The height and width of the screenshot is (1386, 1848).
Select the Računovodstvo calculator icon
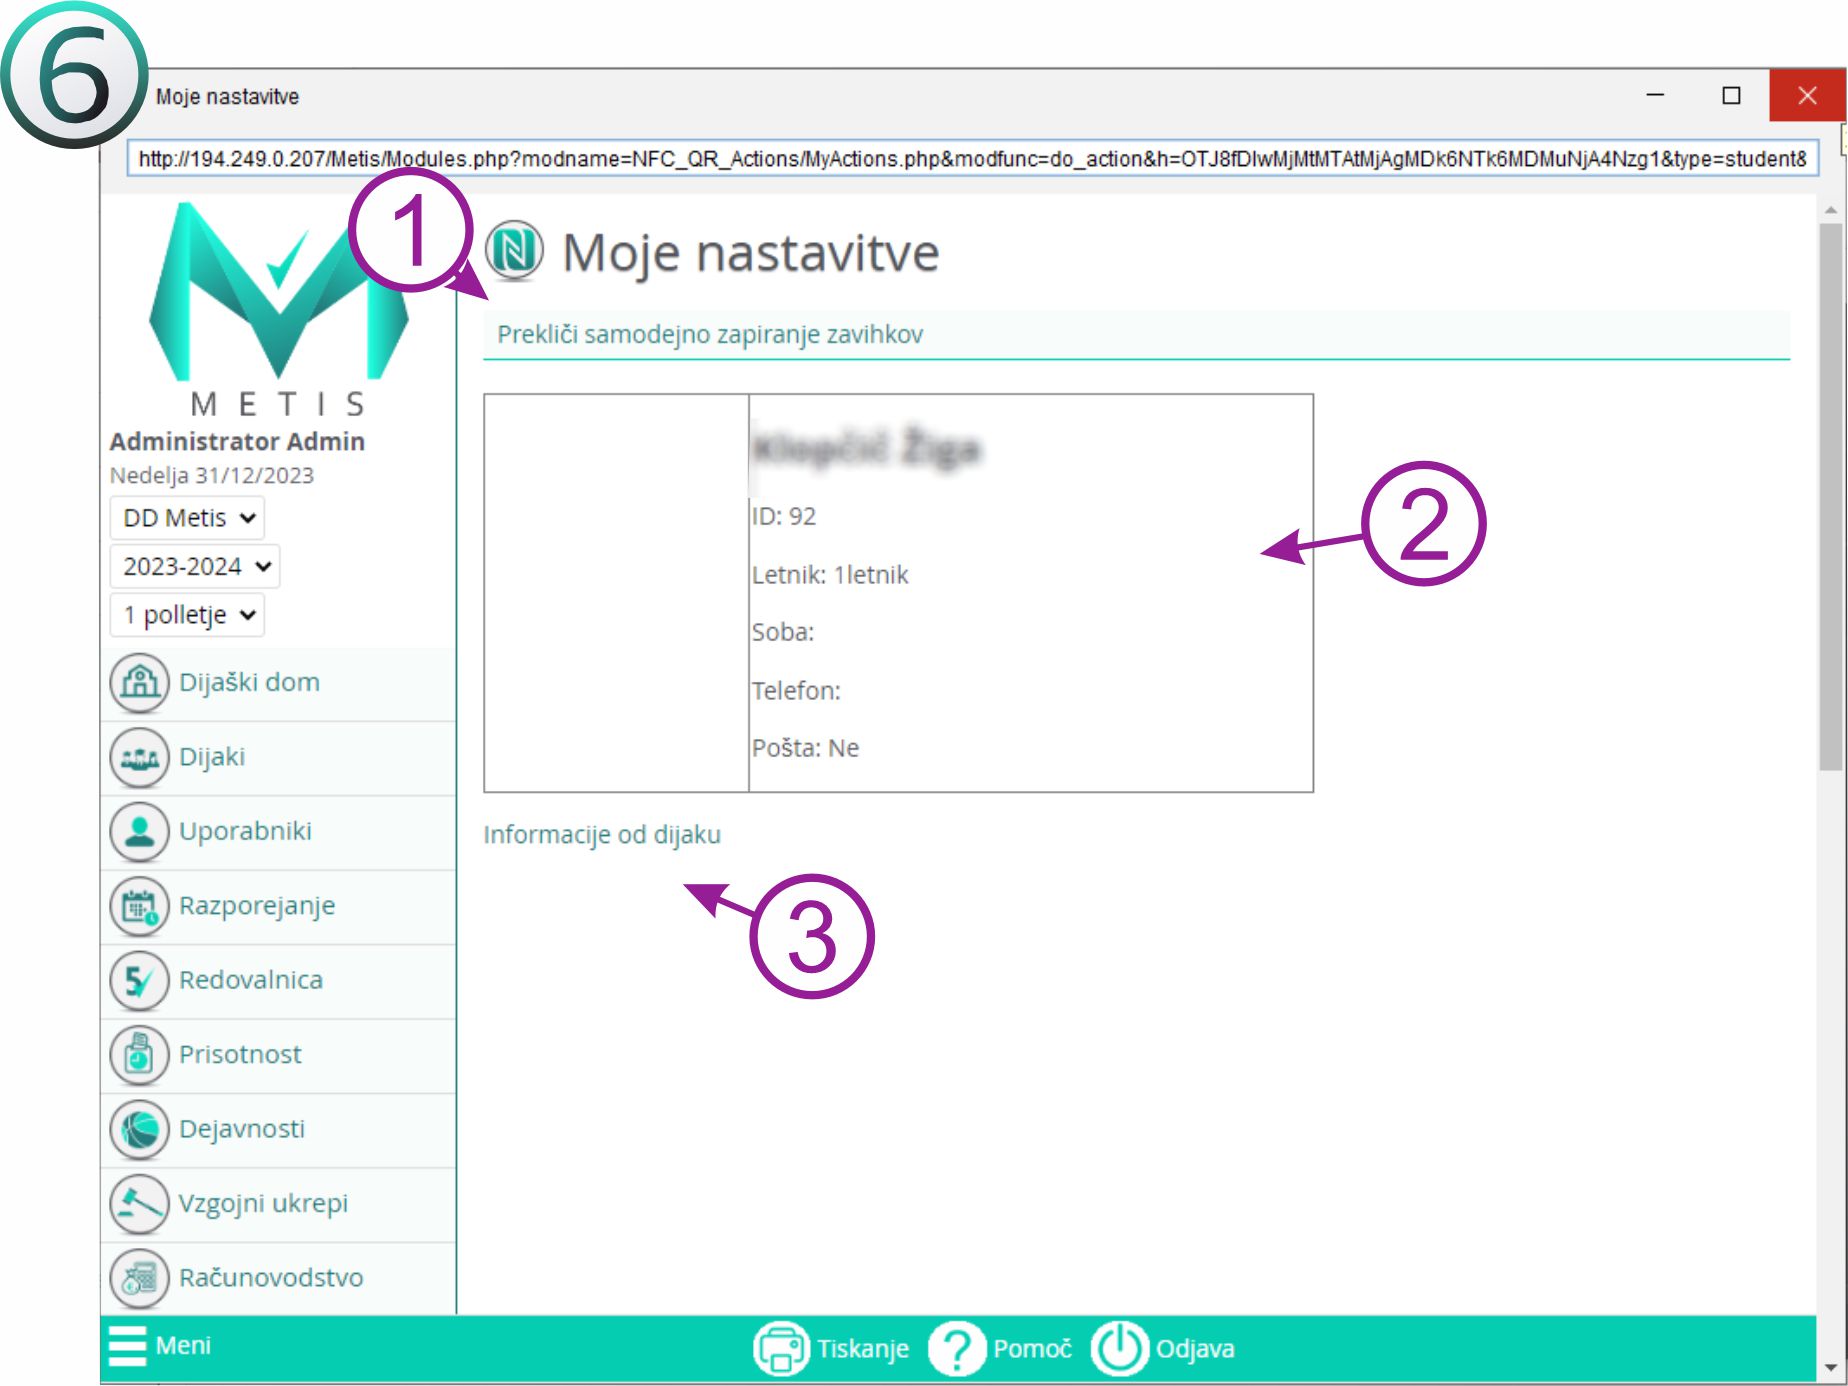click(x=139, y=1278)
